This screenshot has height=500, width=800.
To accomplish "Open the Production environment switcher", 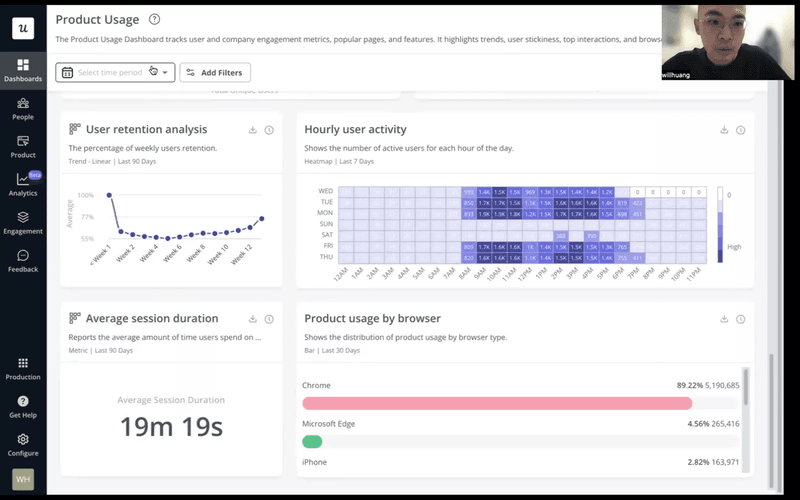I will coord(22,368).
